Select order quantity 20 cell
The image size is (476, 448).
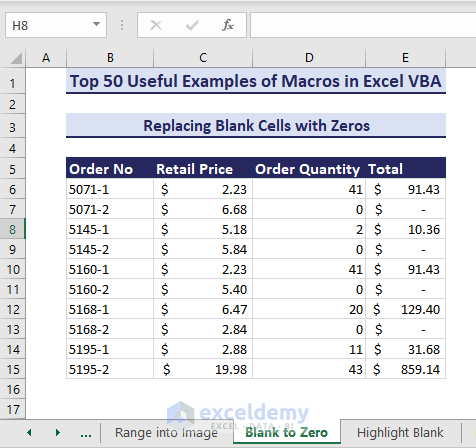click(x=309, y=309)
